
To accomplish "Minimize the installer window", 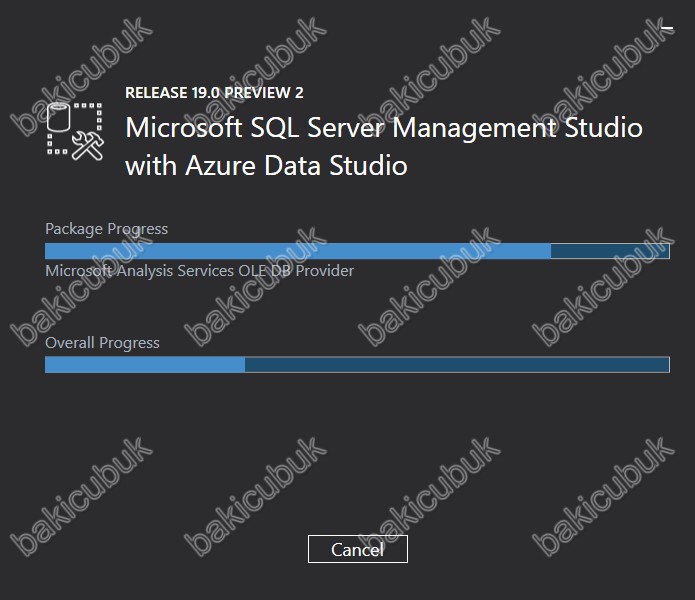I will pos(667,28).
